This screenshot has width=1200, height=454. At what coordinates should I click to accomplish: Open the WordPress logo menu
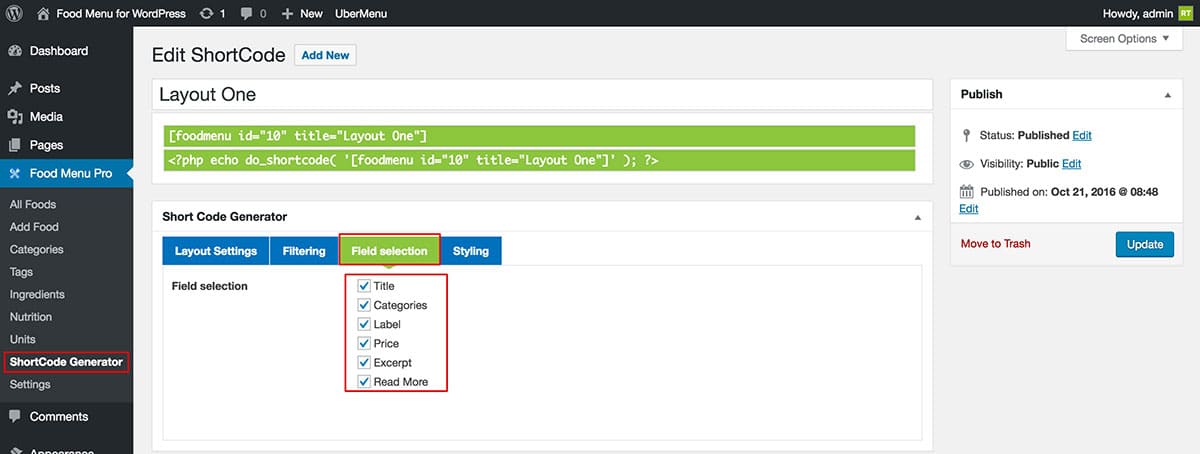[x=15, y=14]
